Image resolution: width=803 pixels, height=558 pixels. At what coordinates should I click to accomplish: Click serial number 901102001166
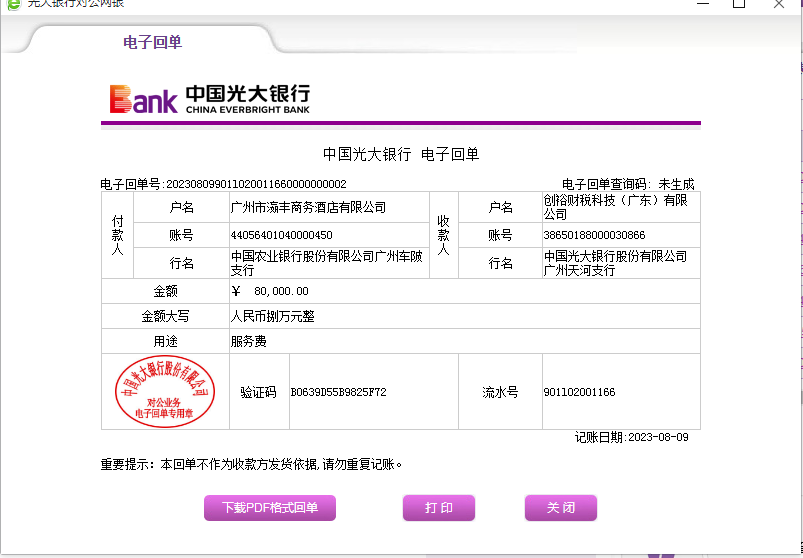(579, 393)
